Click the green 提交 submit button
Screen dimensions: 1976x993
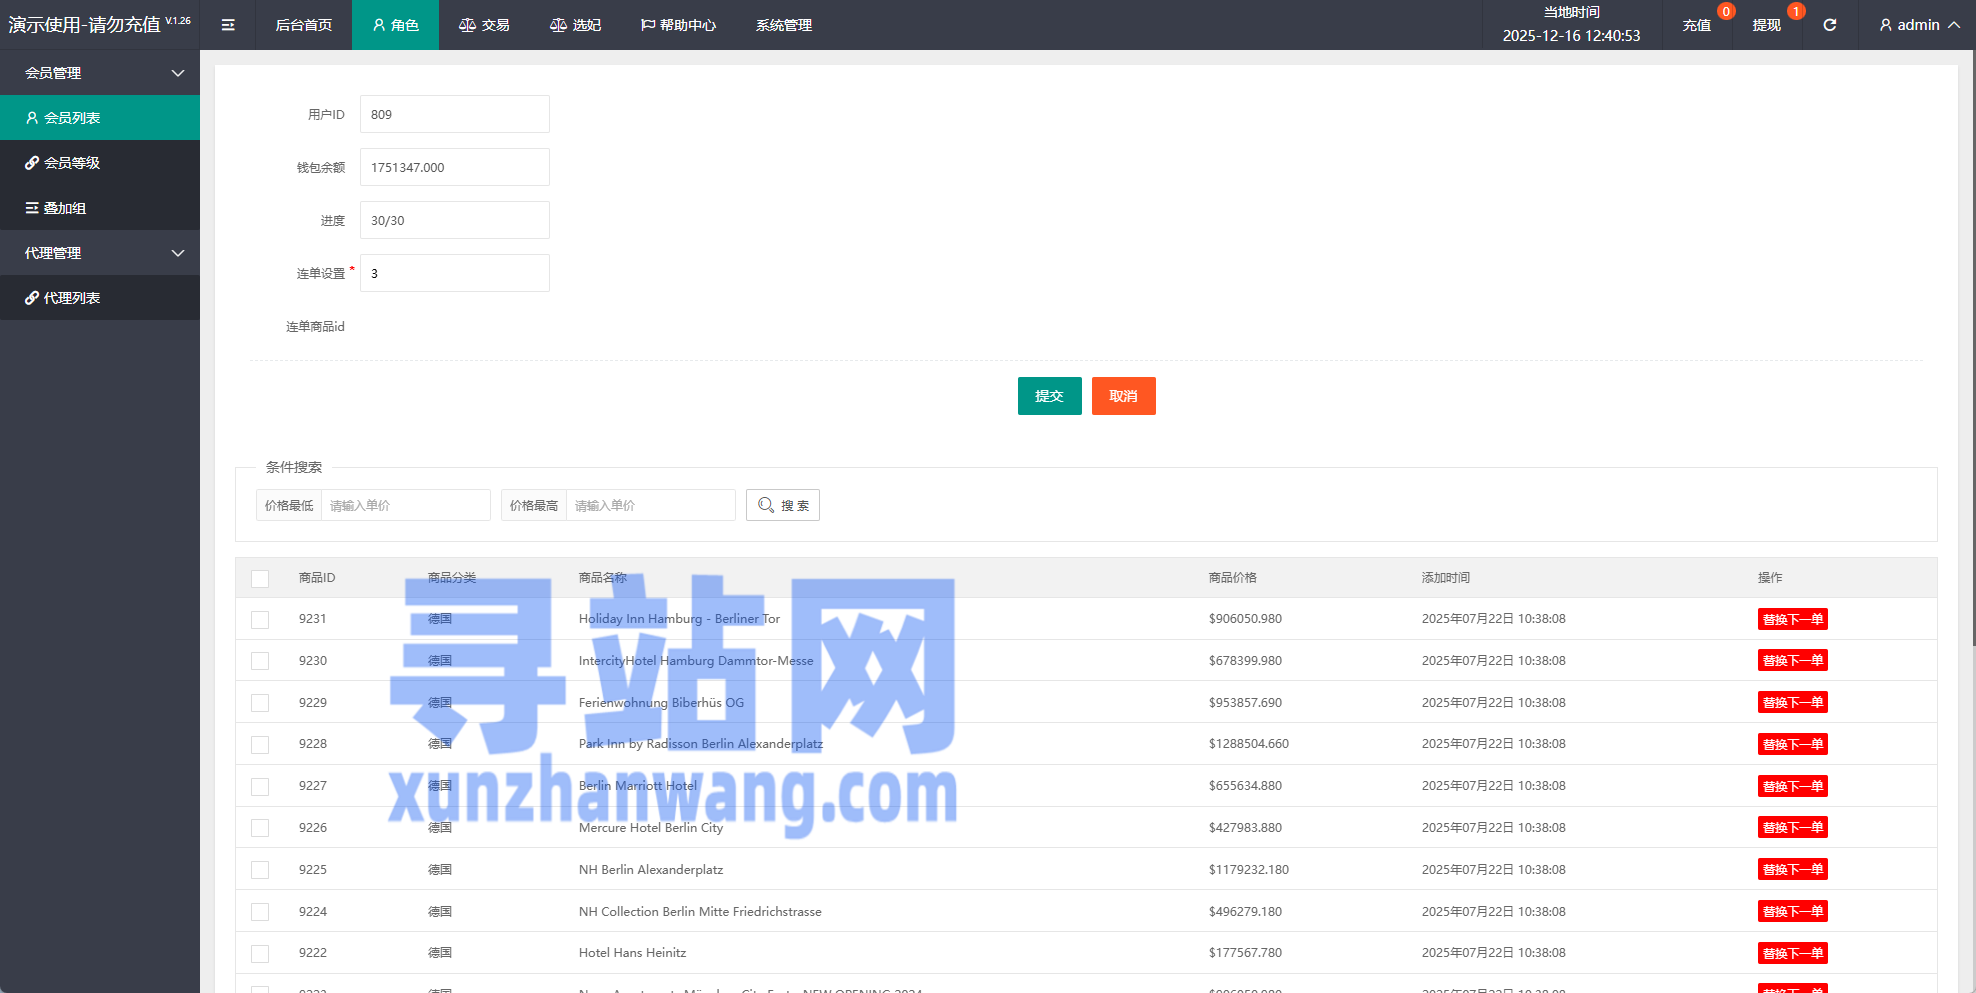click(1049, 396)
